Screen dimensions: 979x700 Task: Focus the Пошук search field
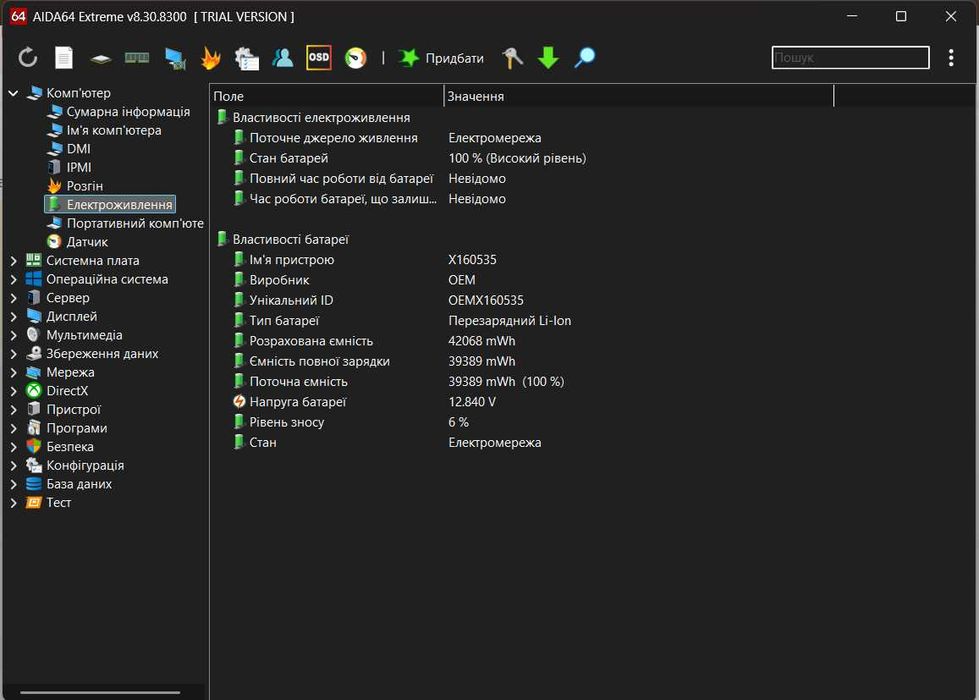point(850,57)
